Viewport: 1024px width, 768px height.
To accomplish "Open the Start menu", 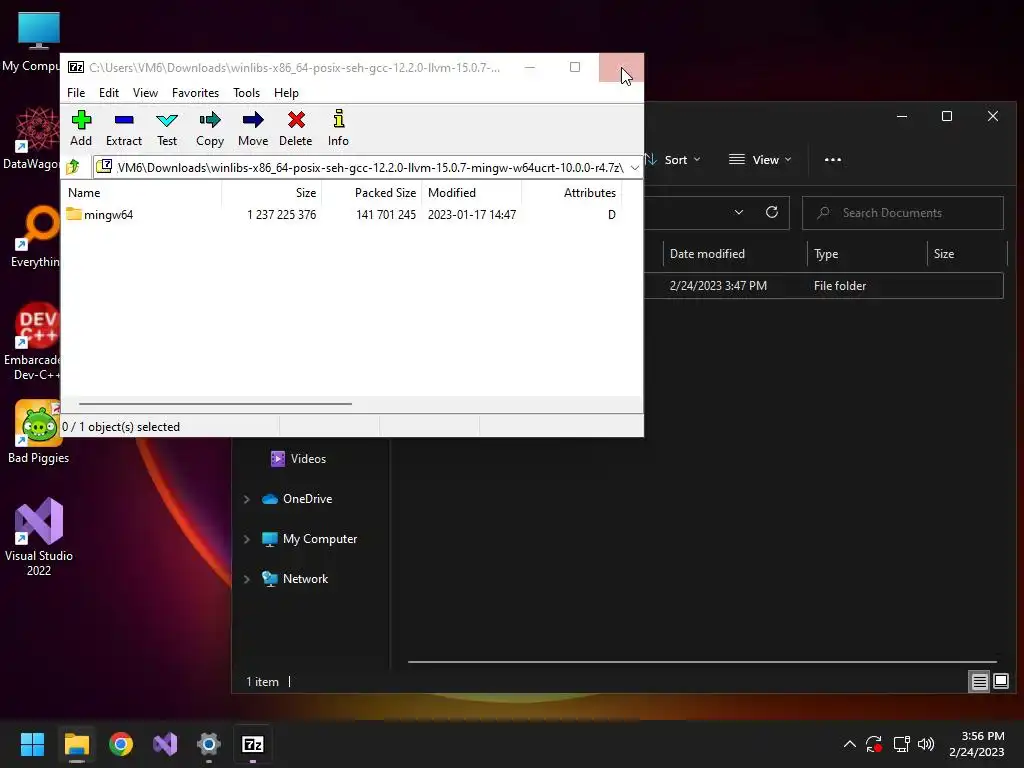I will pos(32,744).
